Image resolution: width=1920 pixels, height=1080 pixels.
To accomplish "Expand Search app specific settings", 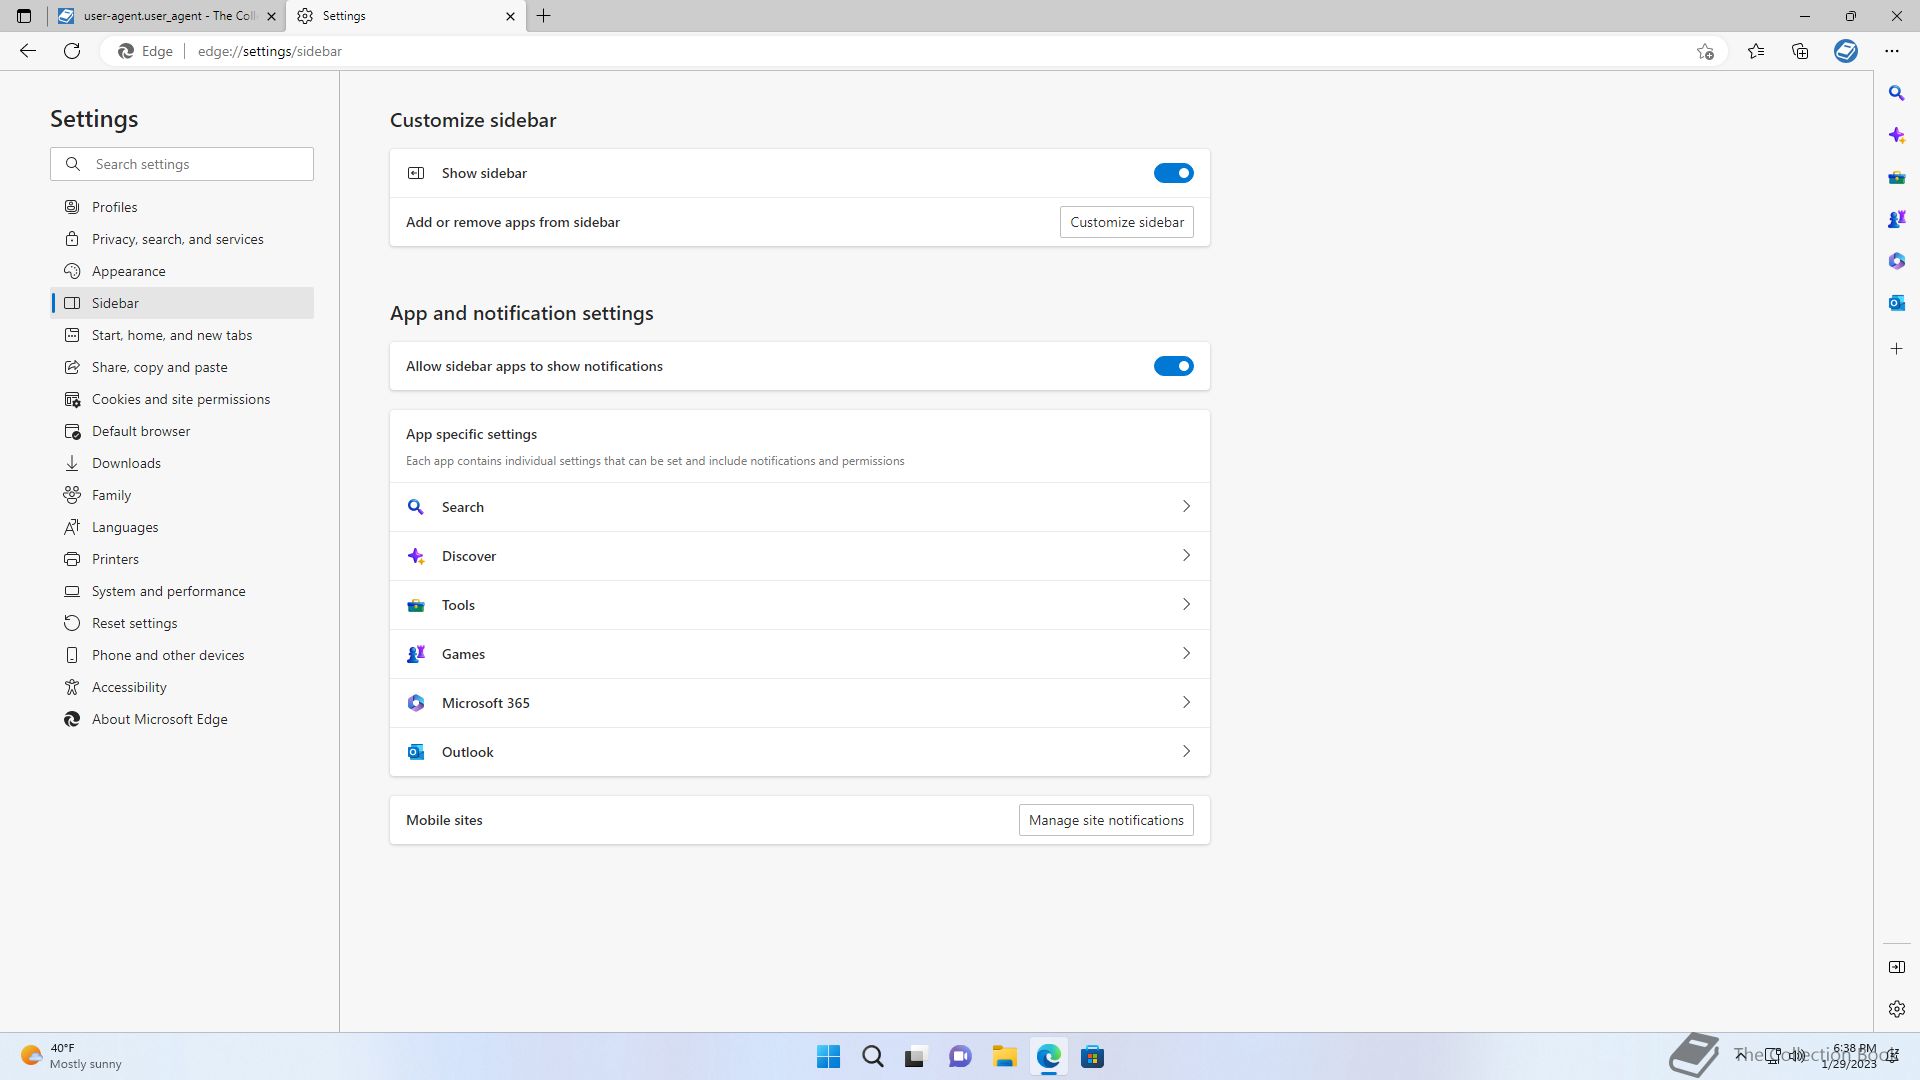I will coord(799,507).
